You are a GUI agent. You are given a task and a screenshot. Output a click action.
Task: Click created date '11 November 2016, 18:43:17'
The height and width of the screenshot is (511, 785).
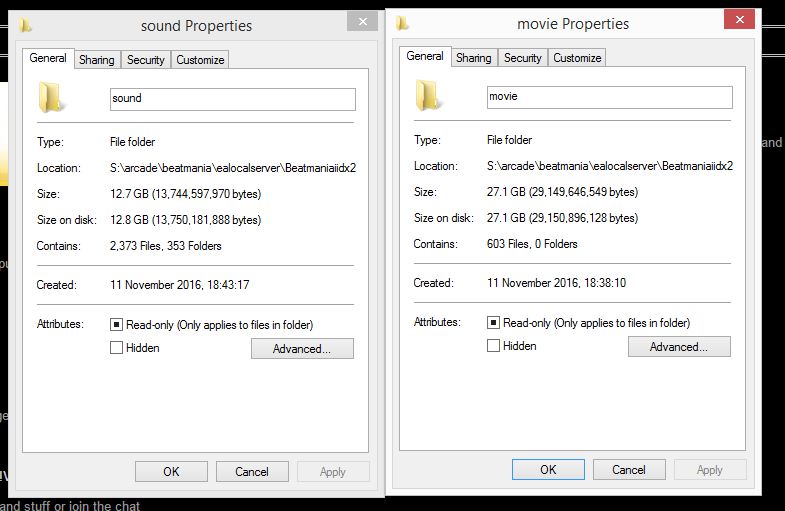pos(180,285)
